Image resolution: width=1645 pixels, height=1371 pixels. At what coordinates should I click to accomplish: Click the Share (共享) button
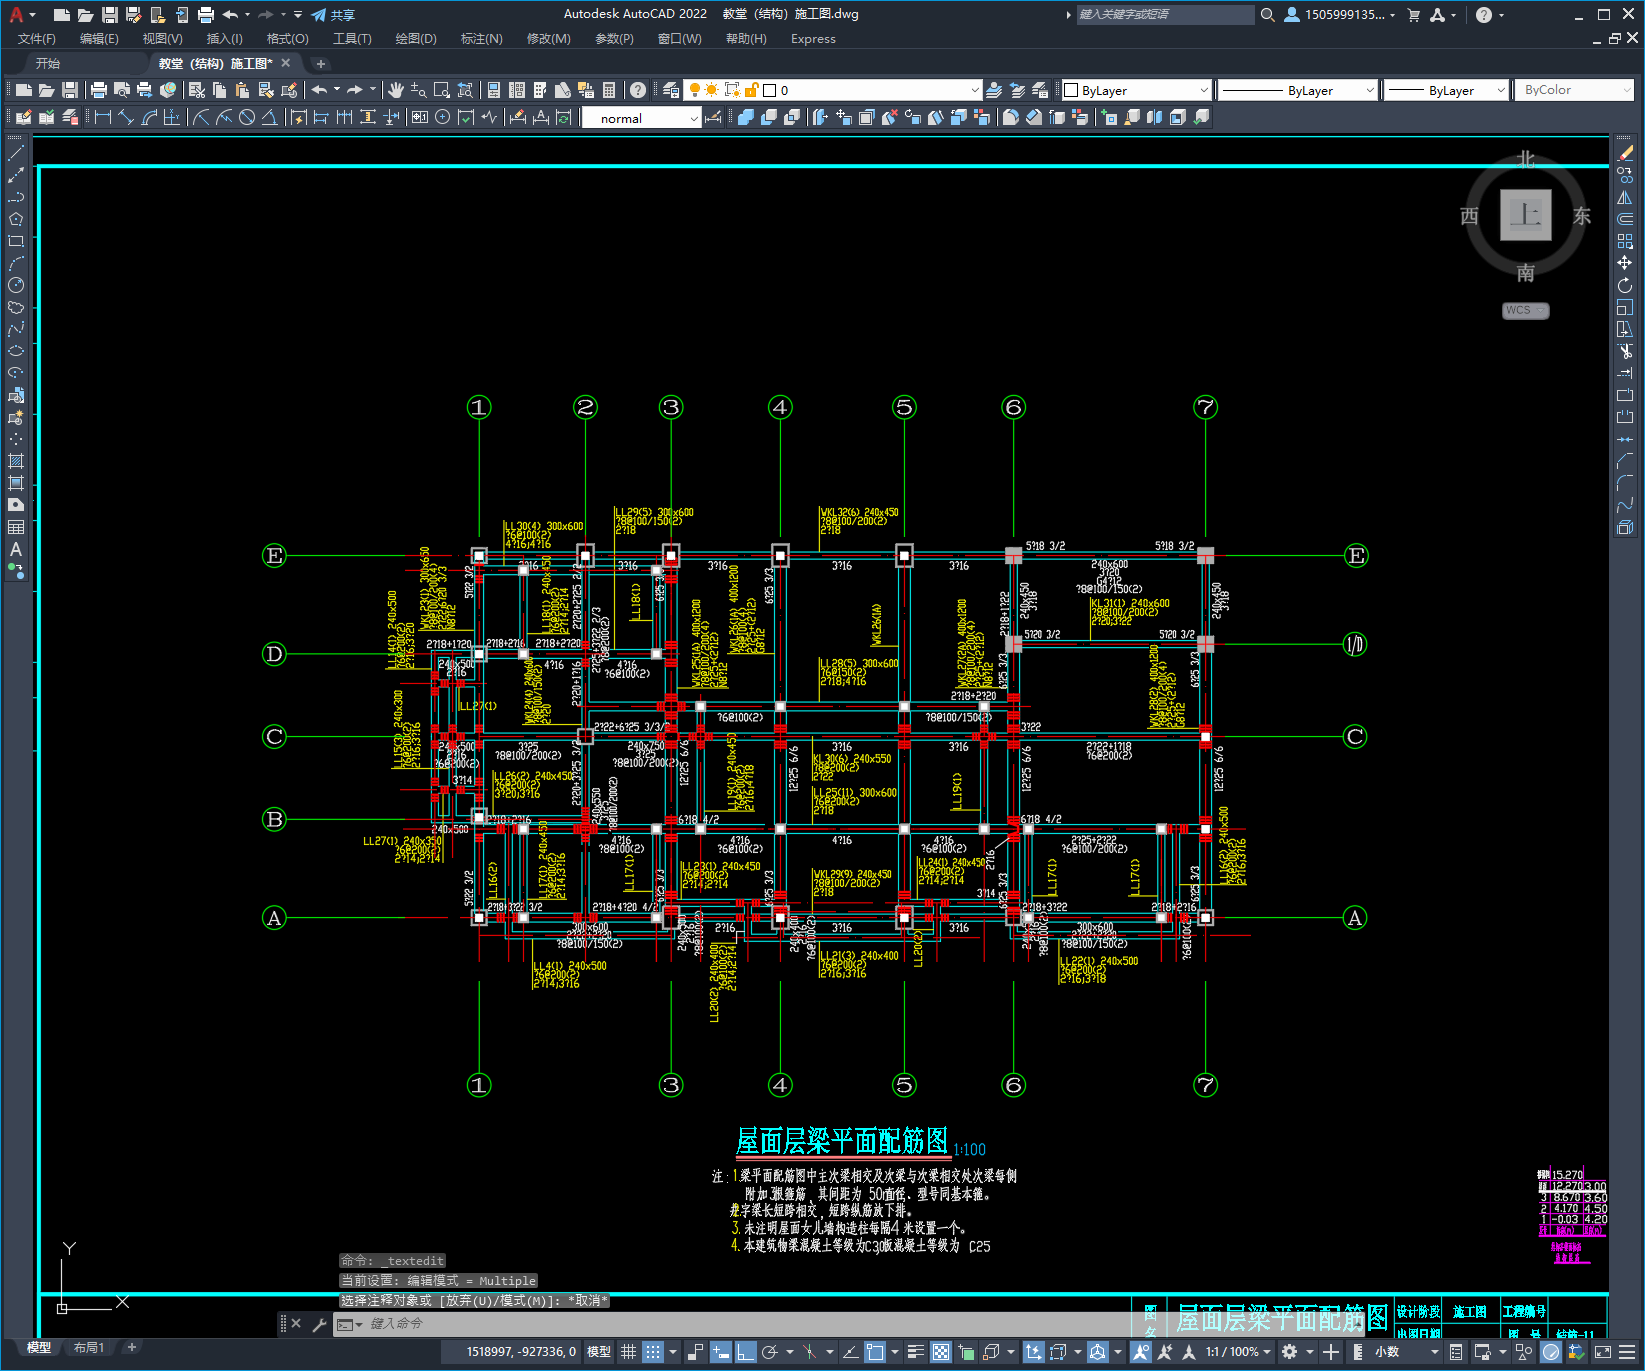(x=333, y=15)
